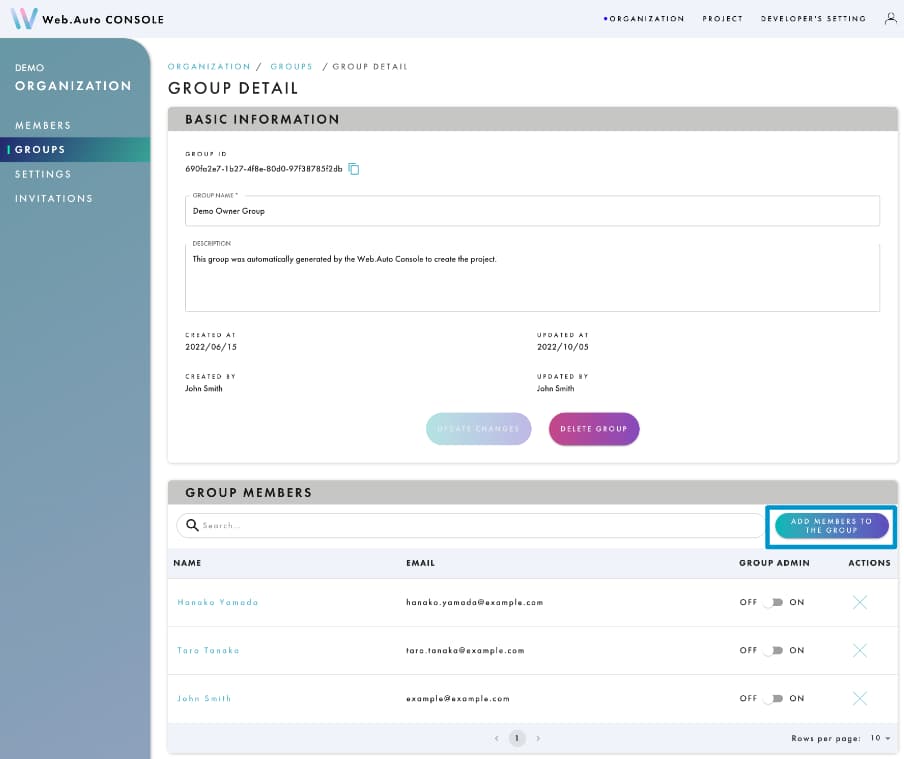Focus the Description text area
Viewport: 904px width, 759px height.
(532, 278)
